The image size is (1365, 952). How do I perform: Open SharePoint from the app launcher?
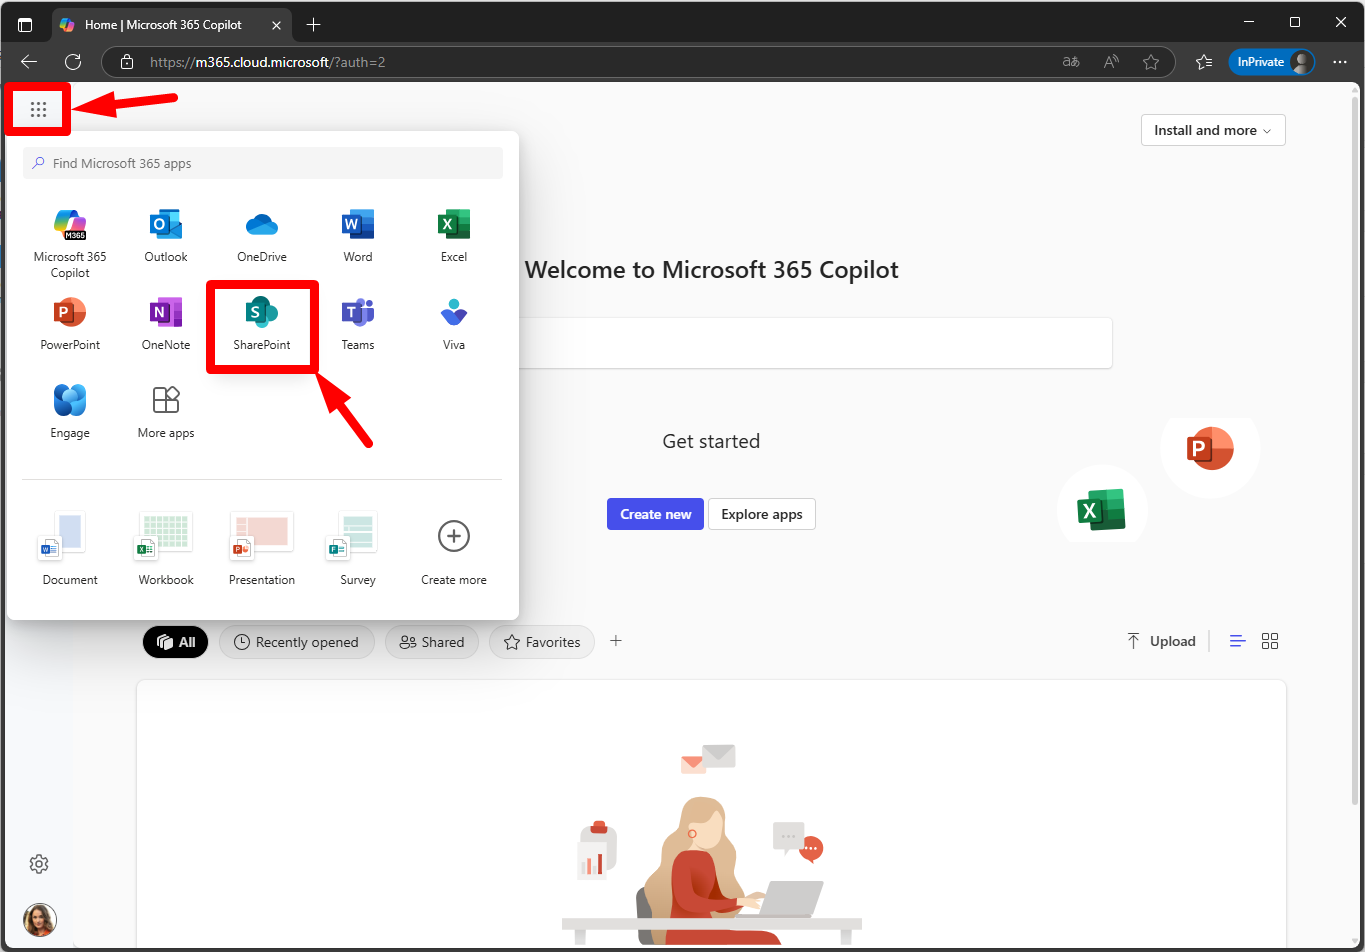[262, 323]
